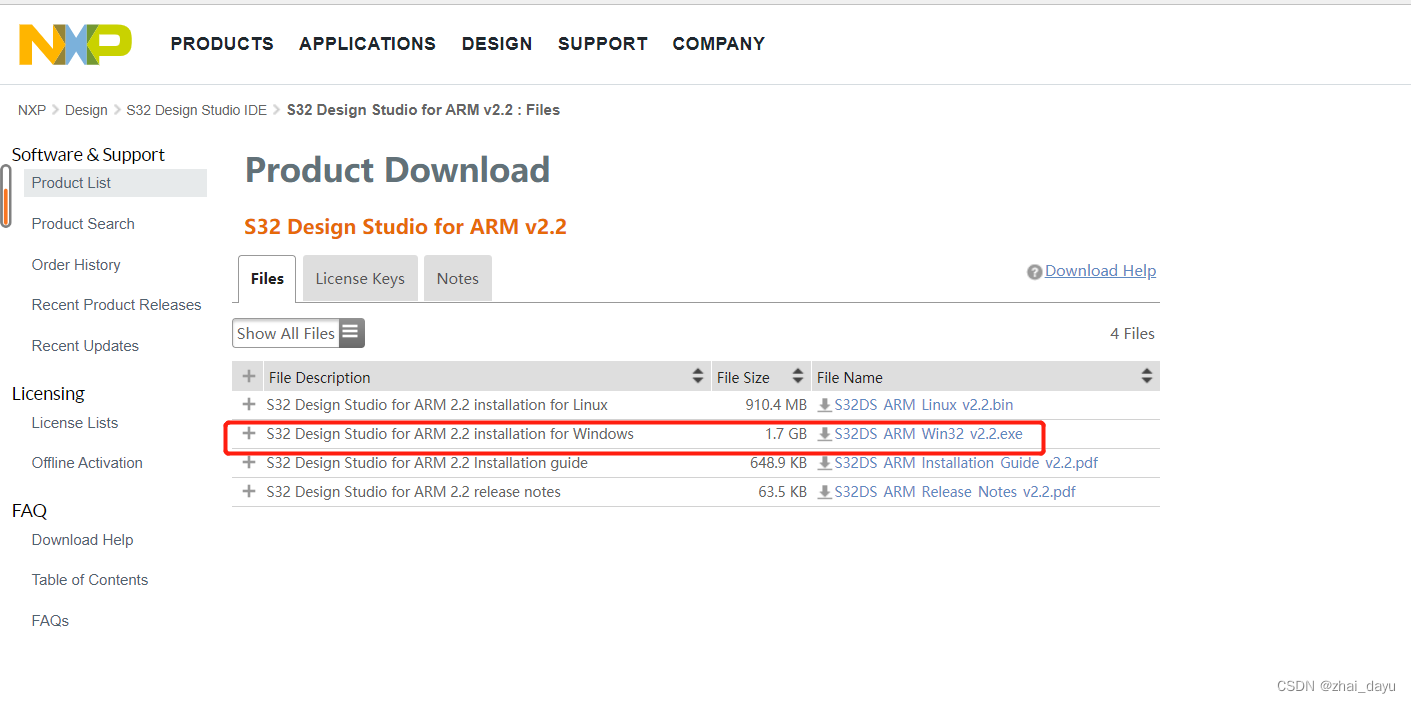Open Download Help under FAQ sidebar
1411x703 pixels.
pyautogui.click(x=82, y=540)
